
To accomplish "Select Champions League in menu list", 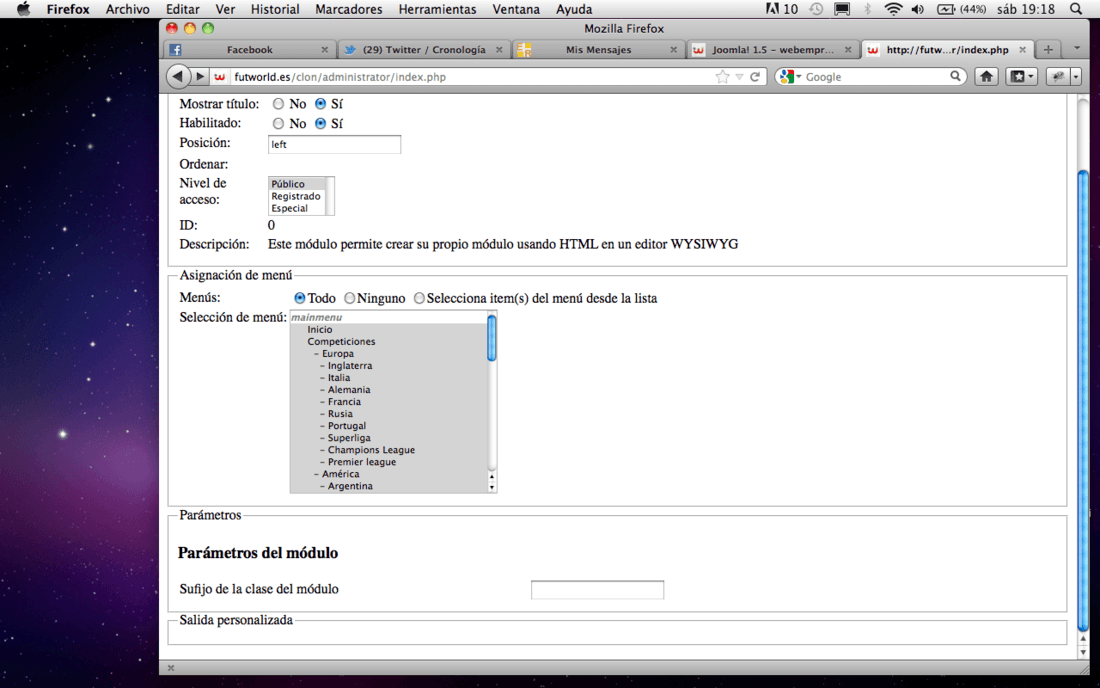I will (389, 450).
